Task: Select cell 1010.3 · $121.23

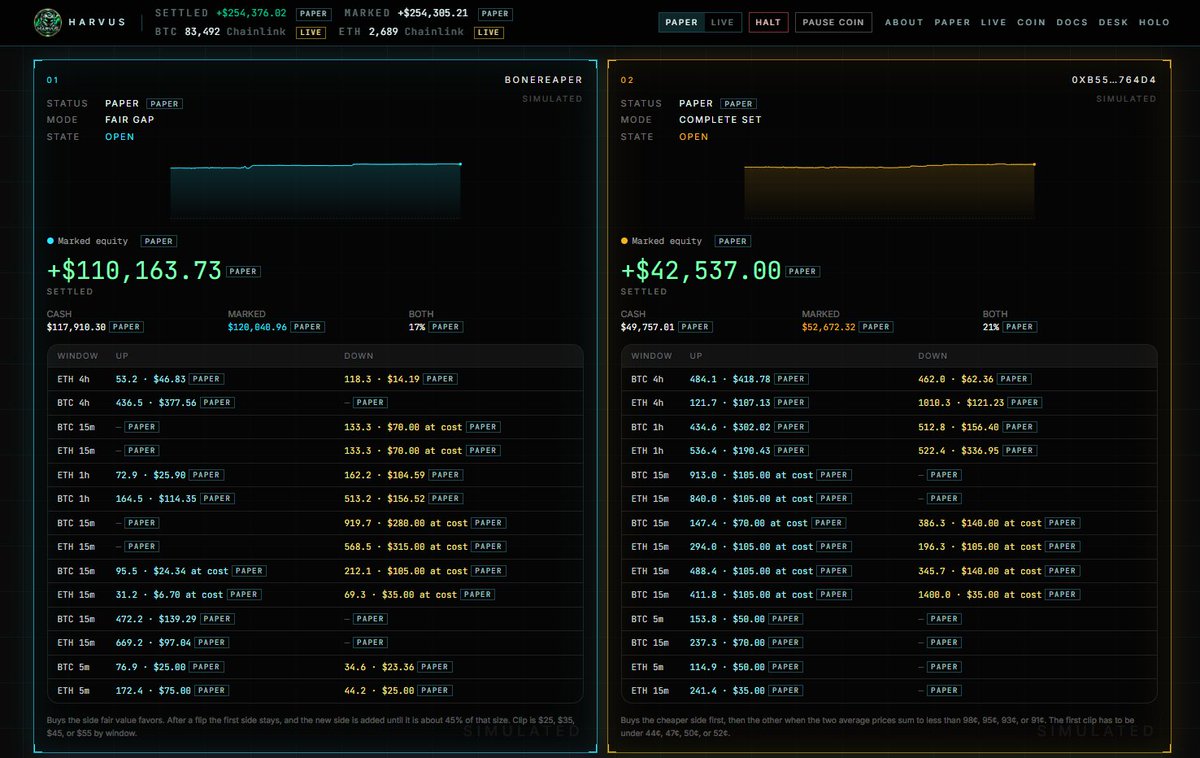Action: pyautogui.click(x=961, y=403)
